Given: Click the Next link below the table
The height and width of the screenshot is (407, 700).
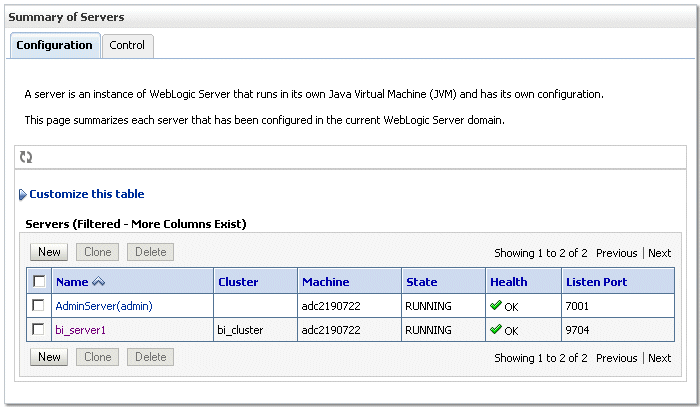Looking at the screenshot, I should [x=659, y=358].
